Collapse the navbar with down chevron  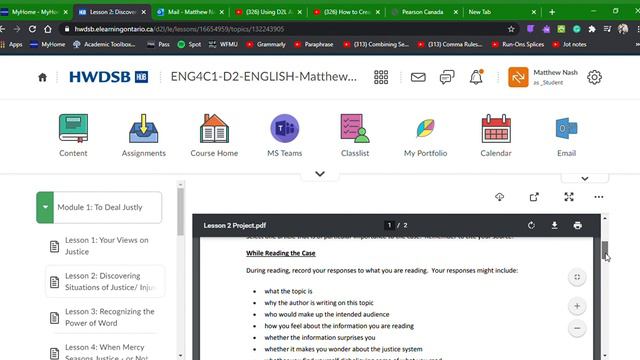point(320,174)
